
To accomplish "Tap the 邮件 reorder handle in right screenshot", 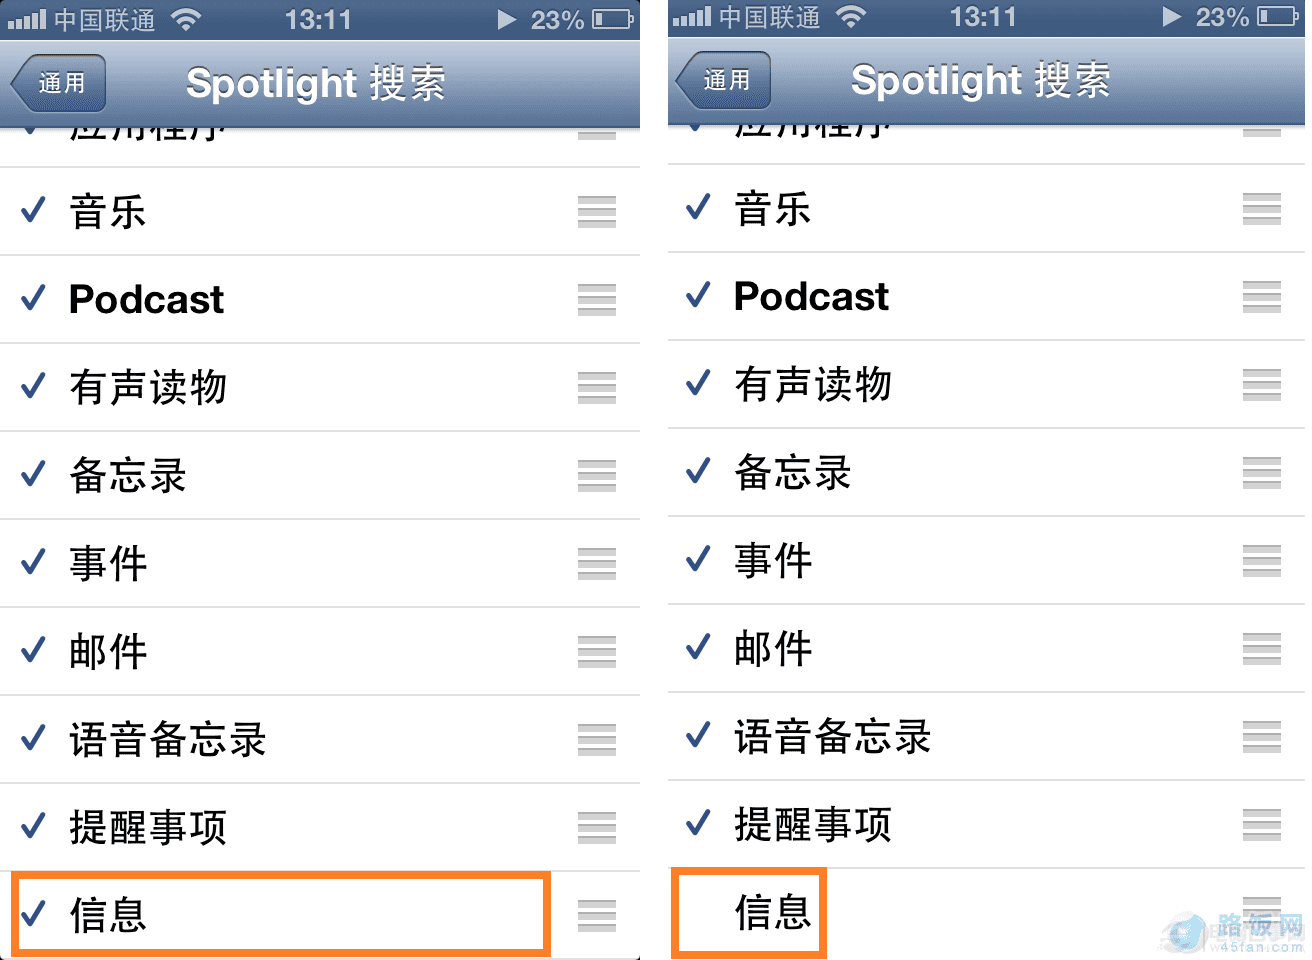I will coord(1261,649).
